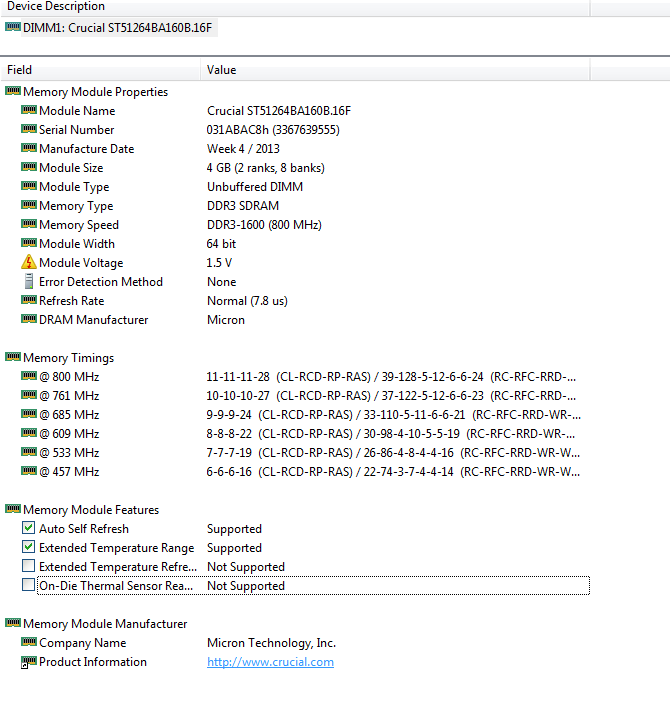This screenshot has height=721, width=670.
Task: Select the Memory Module Properties label
Action: pos(96,92)
